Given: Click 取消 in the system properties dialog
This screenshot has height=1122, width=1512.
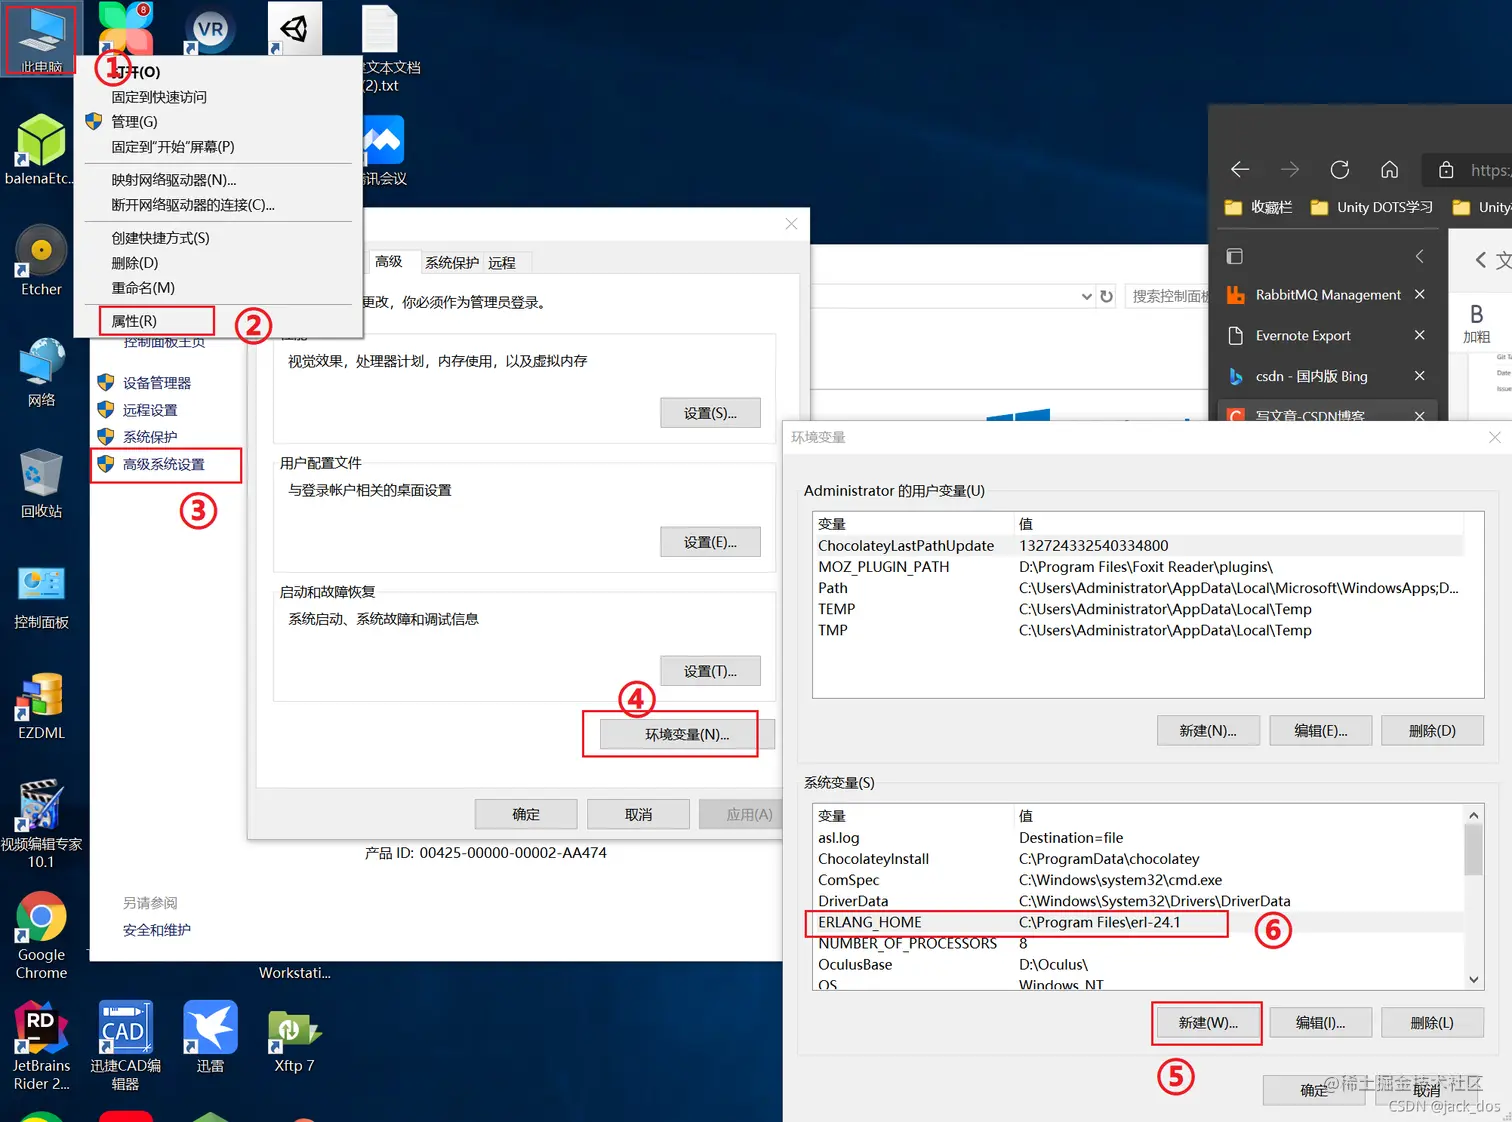Looking at the screenshot, I should [x=638, y=814].
